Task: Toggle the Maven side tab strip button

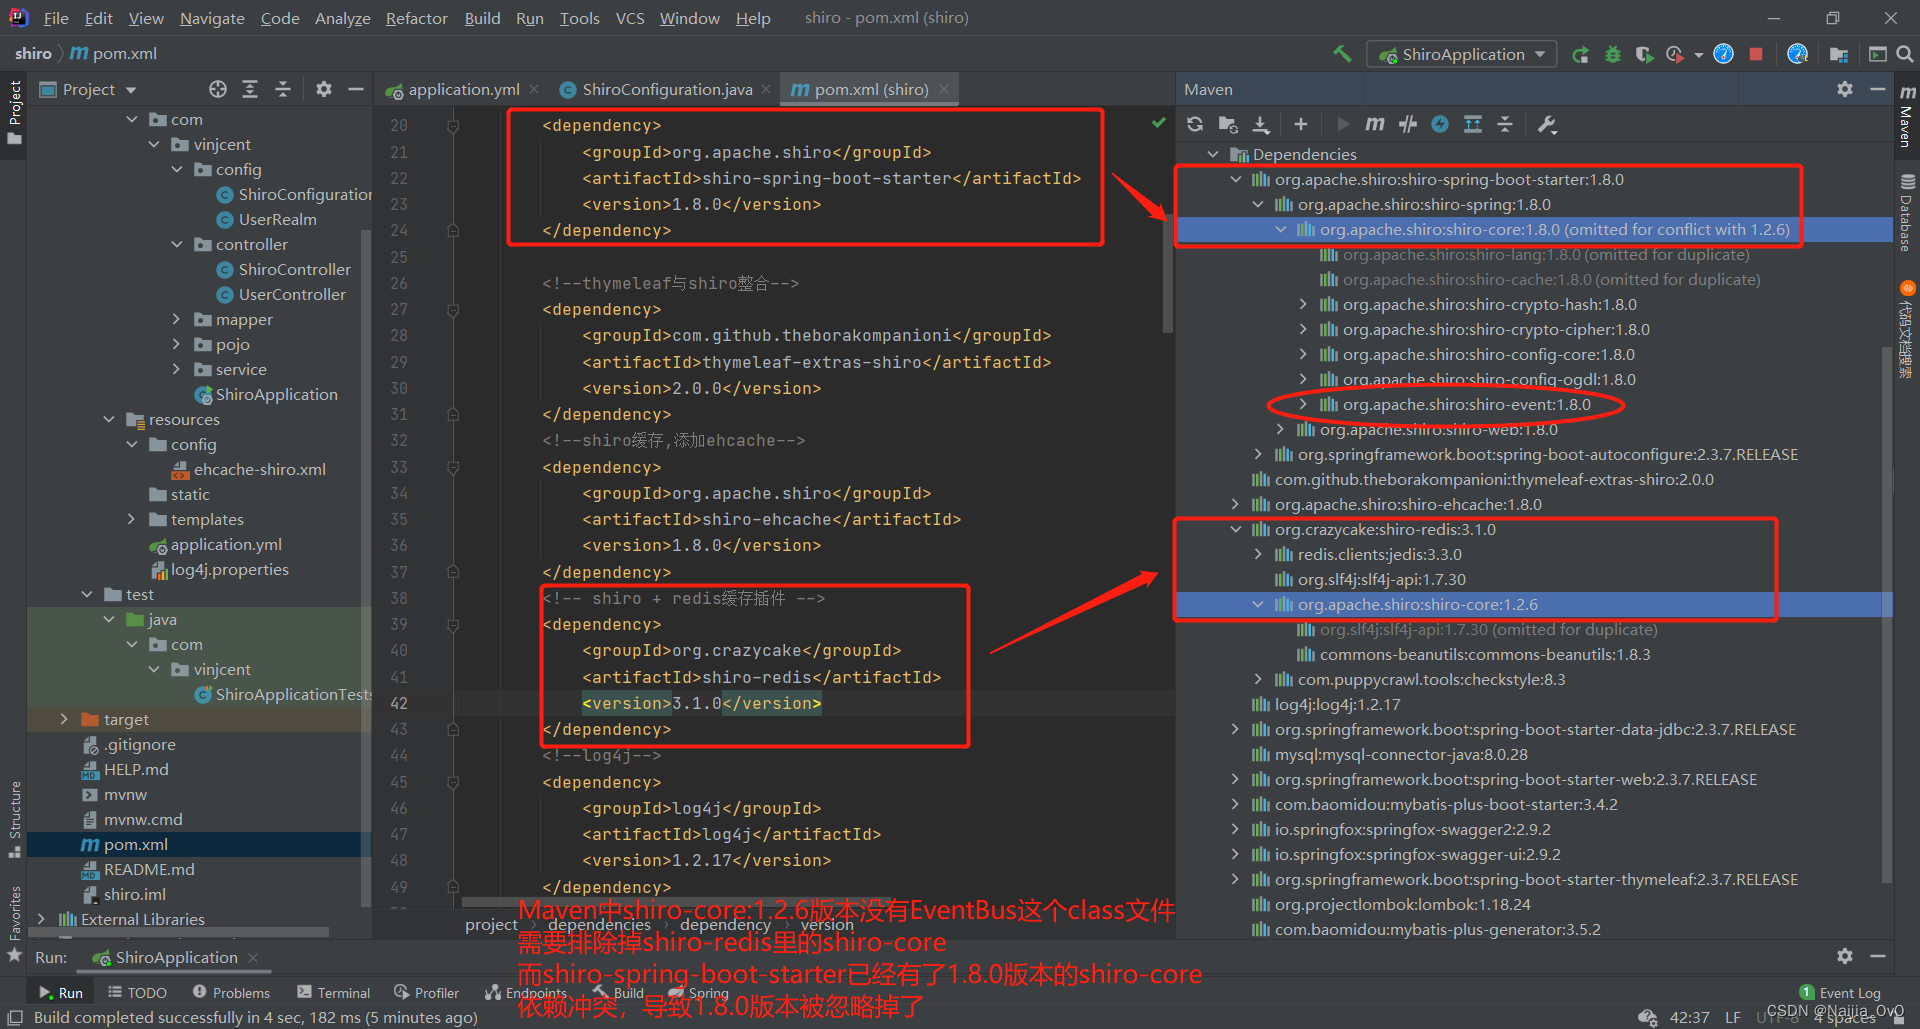Action: 1907,117
